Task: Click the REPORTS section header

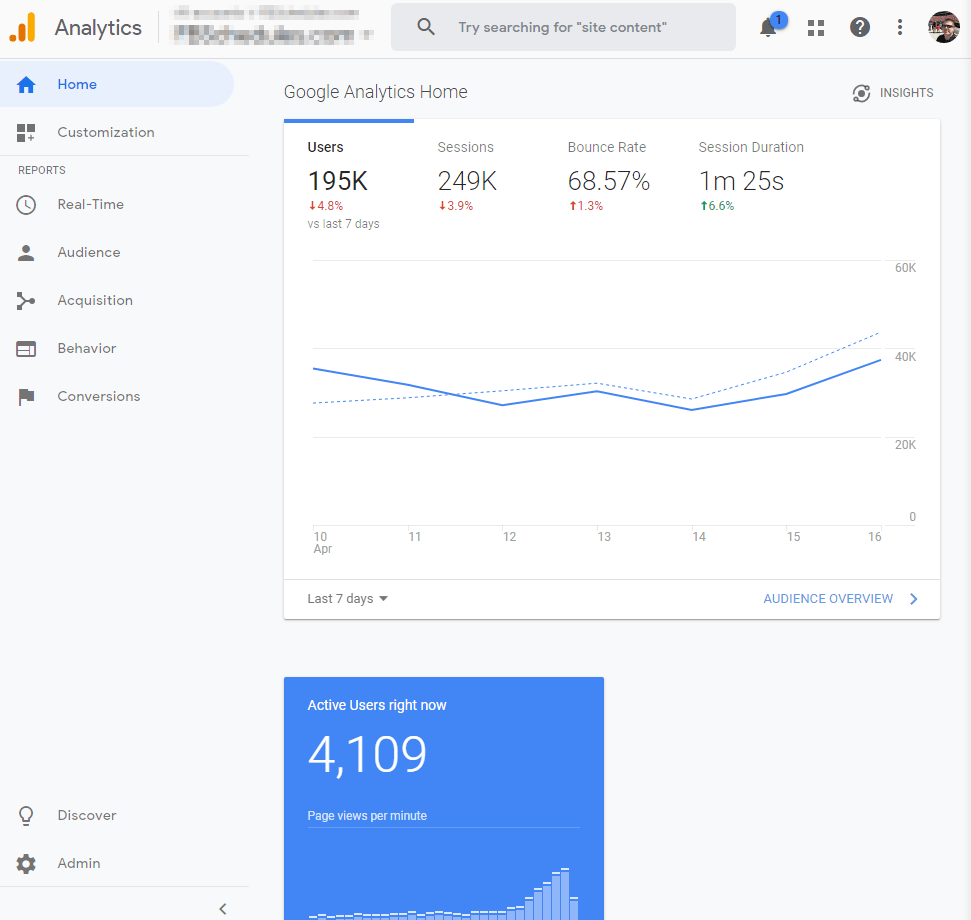Action: (41, 170)
